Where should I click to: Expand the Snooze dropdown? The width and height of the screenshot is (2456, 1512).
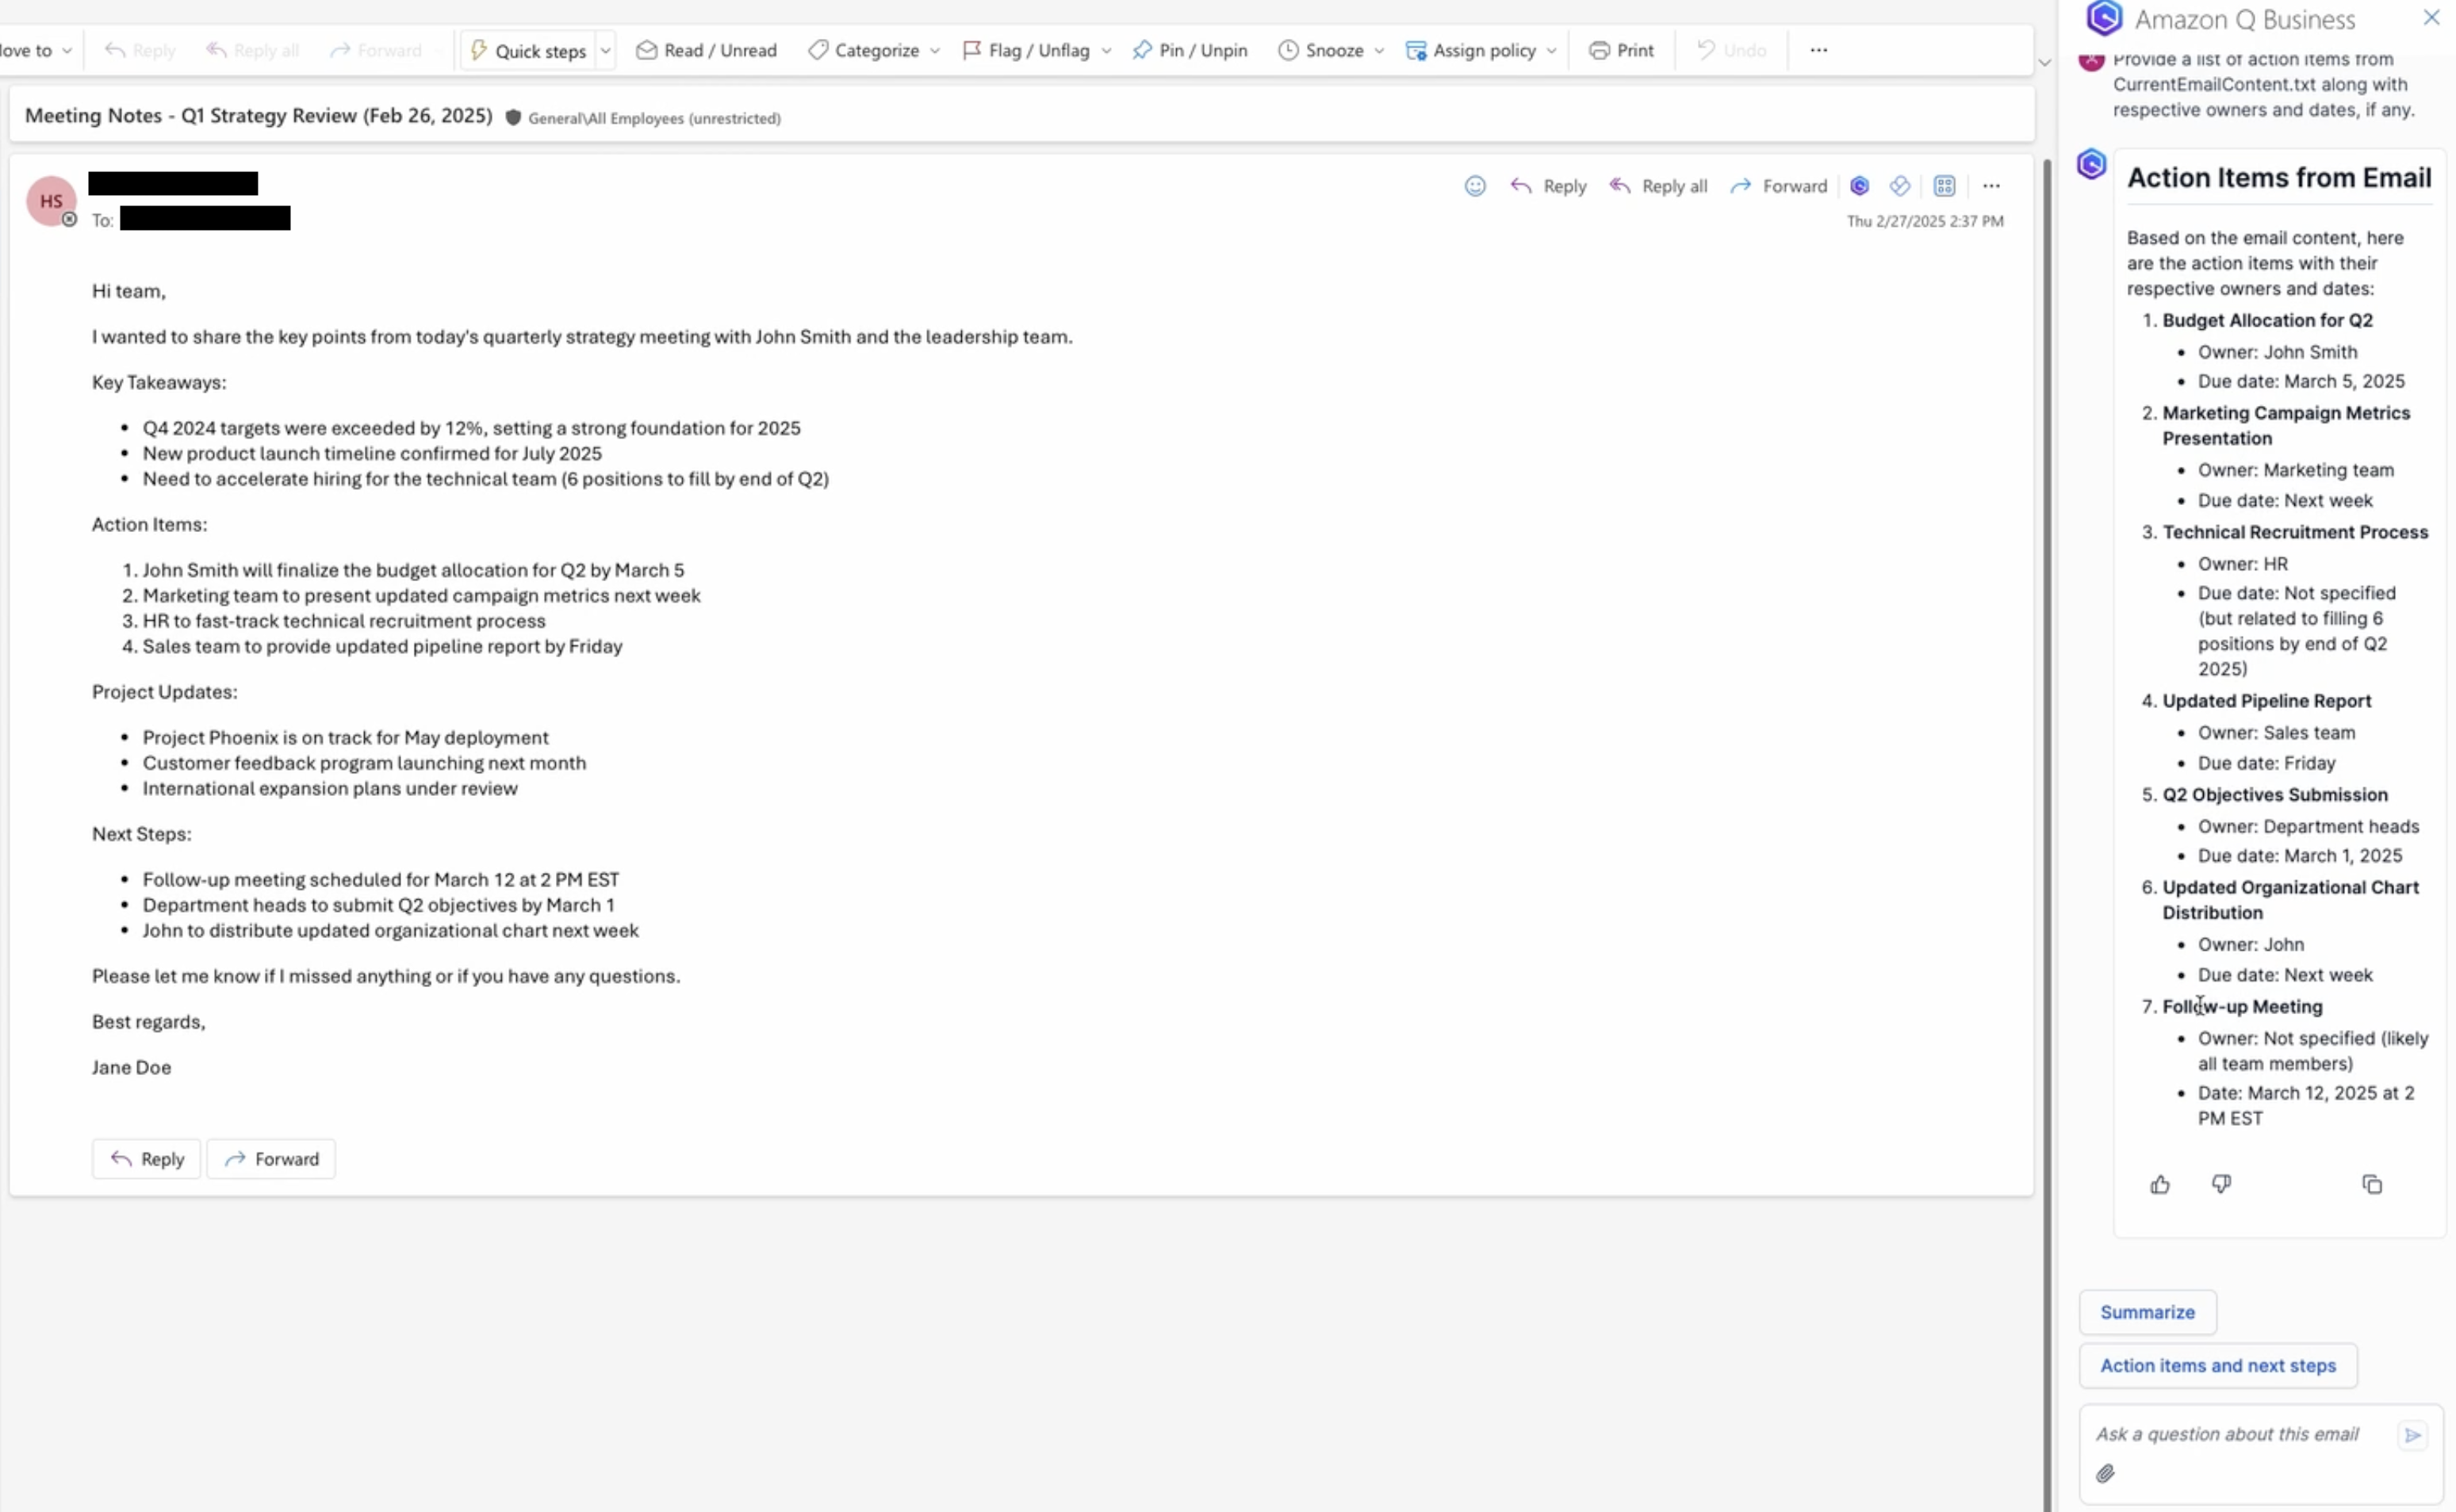(x=1379, y=50)
